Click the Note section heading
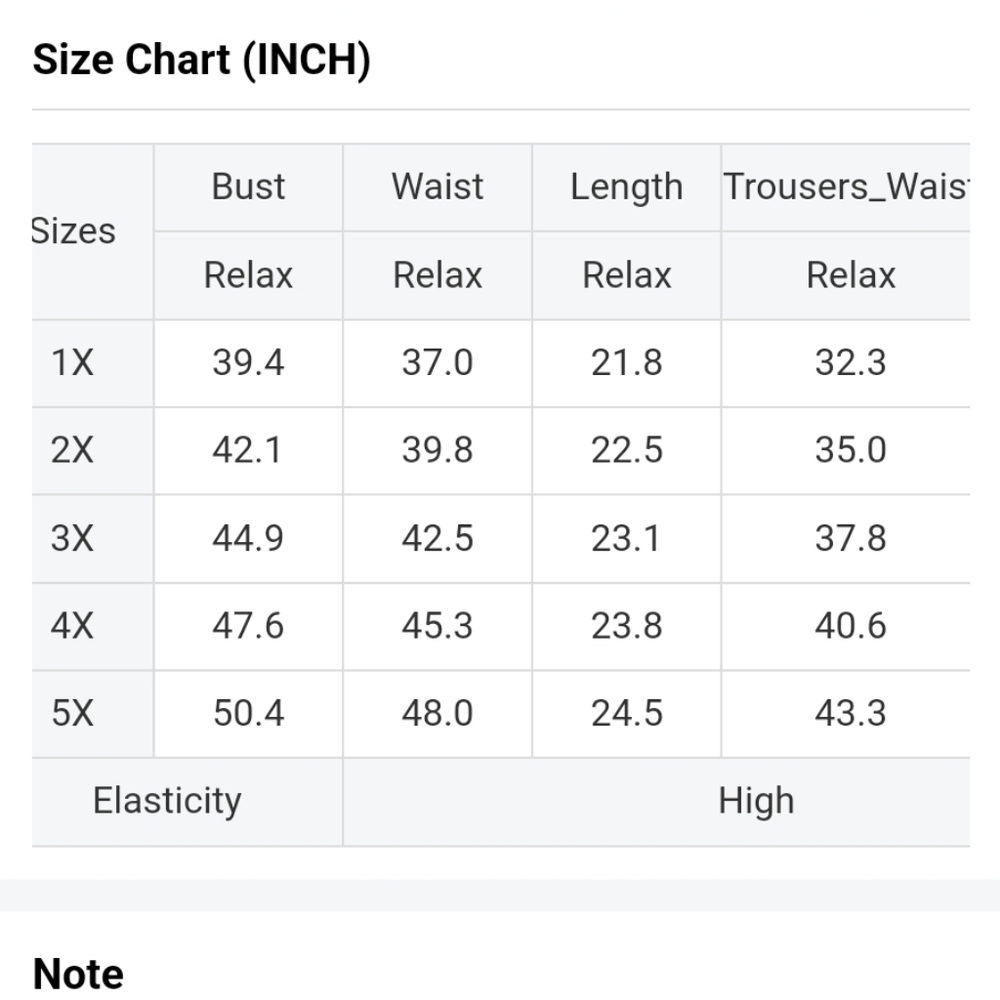Image resolution: width=1000 pixels, height=1000 pixels. click(78, 973)
